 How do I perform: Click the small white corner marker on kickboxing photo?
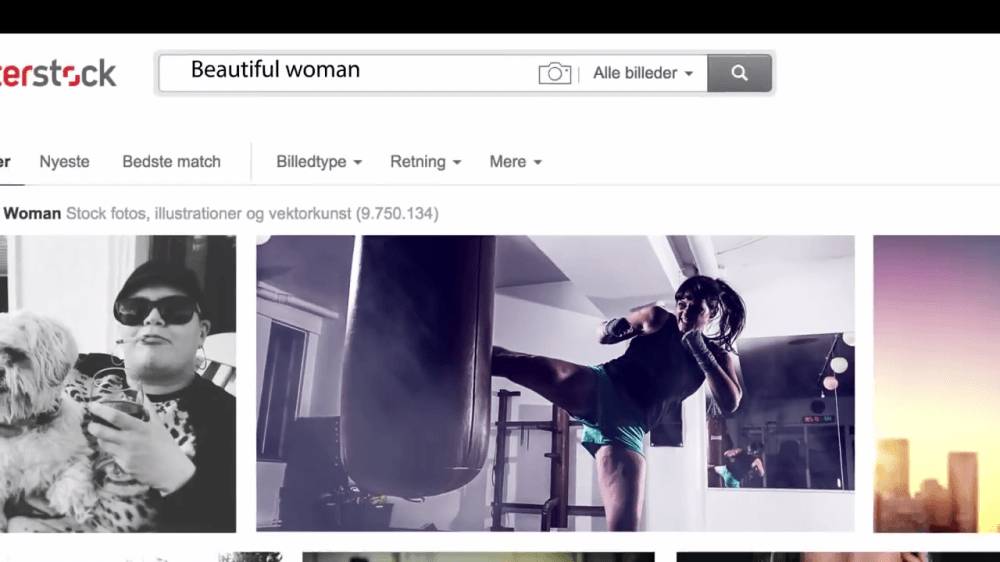coord(263,239)
